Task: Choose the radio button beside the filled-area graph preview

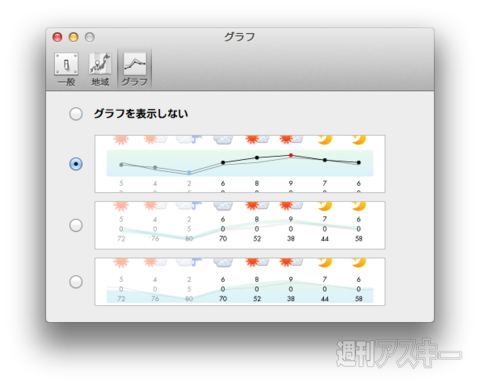Action: tap(76, 282)
